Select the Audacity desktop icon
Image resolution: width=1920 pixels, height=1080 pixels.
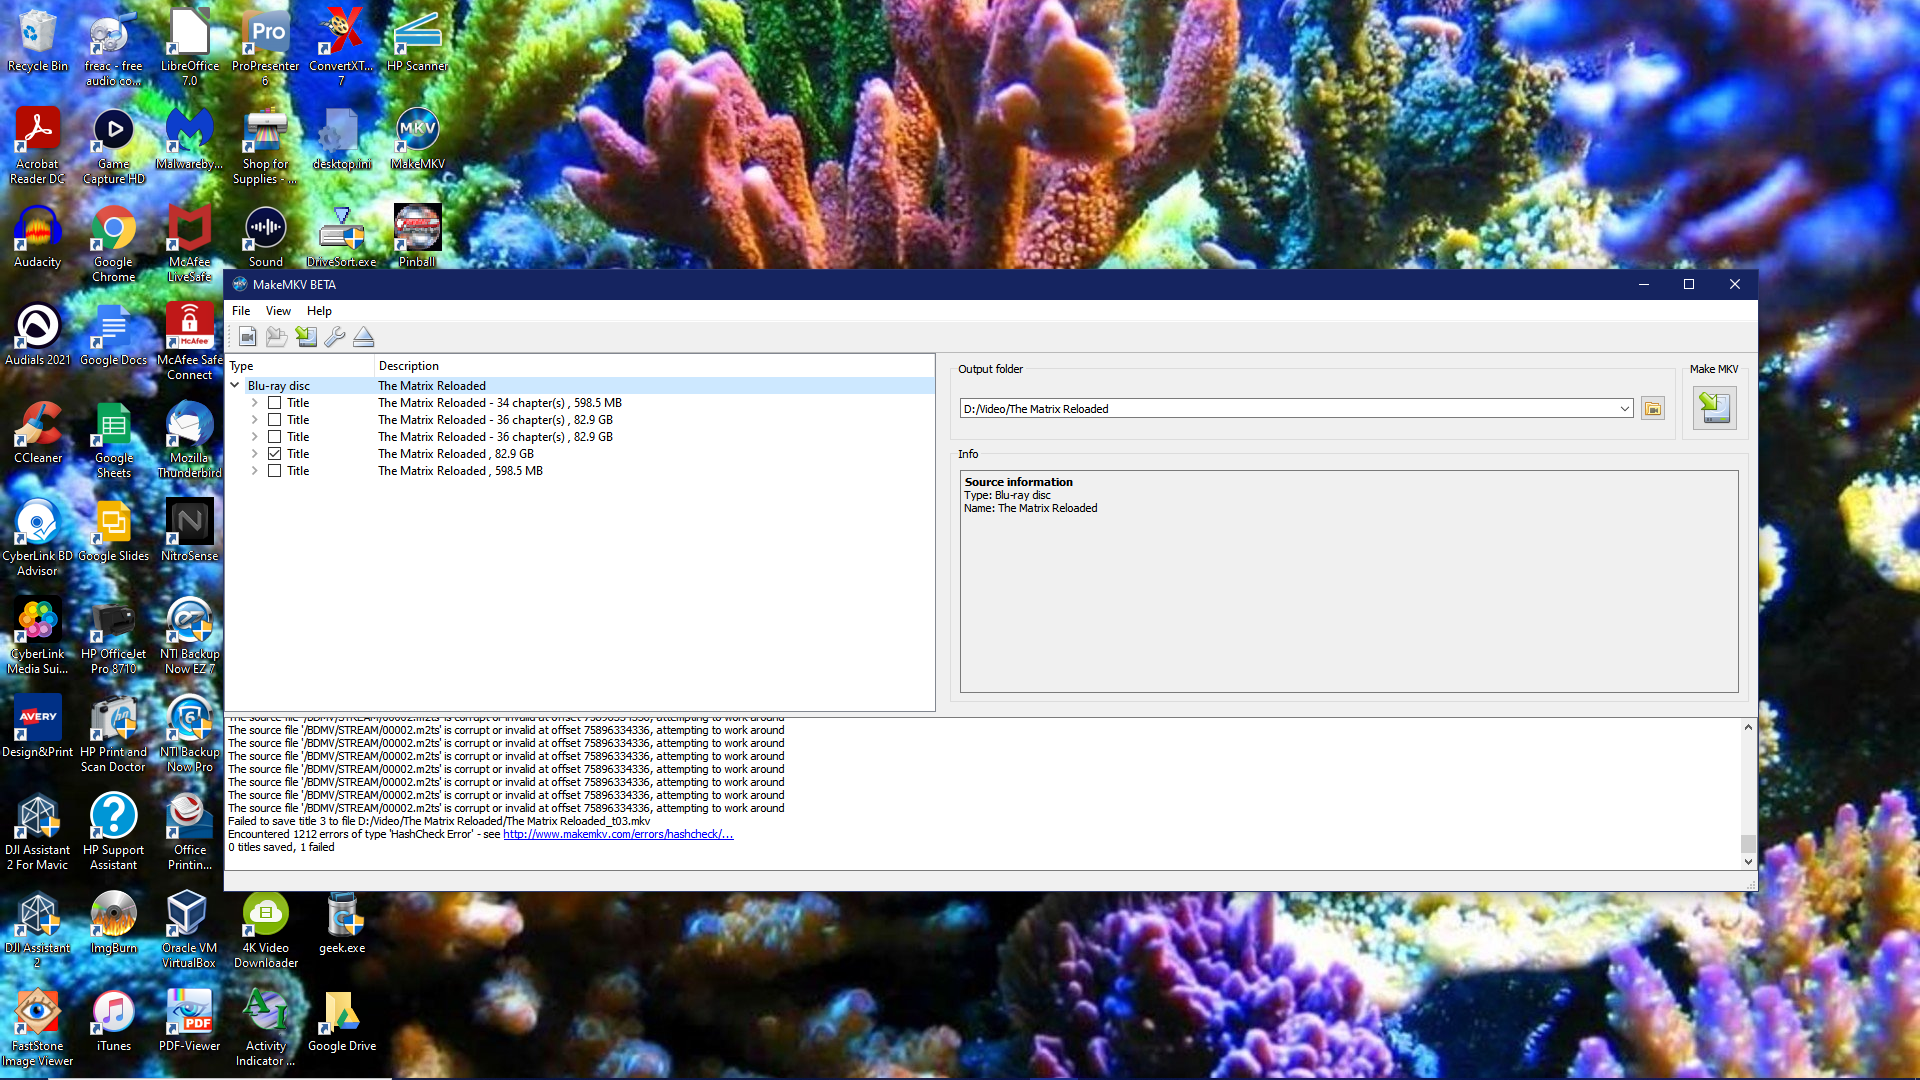click(x=38, y=237)
